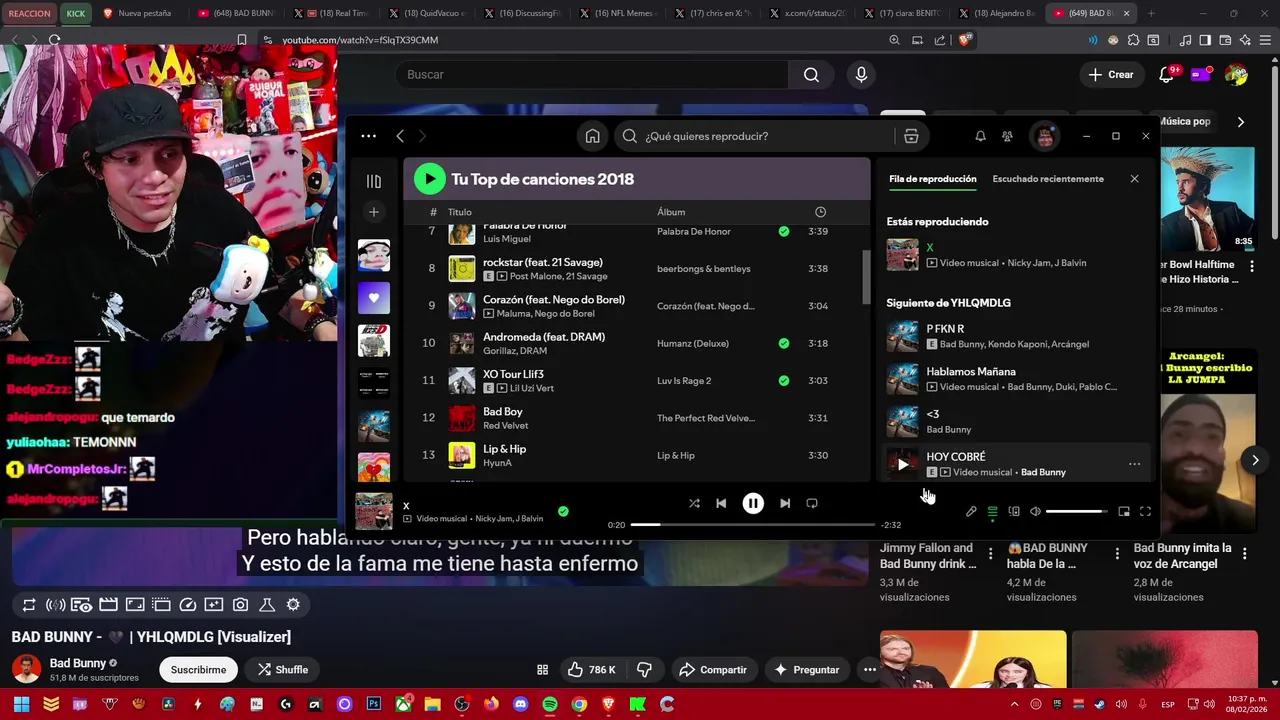1280x720 pixels.
Task: Toggle repeat in Spotify player
Action: tap(812, 503)
